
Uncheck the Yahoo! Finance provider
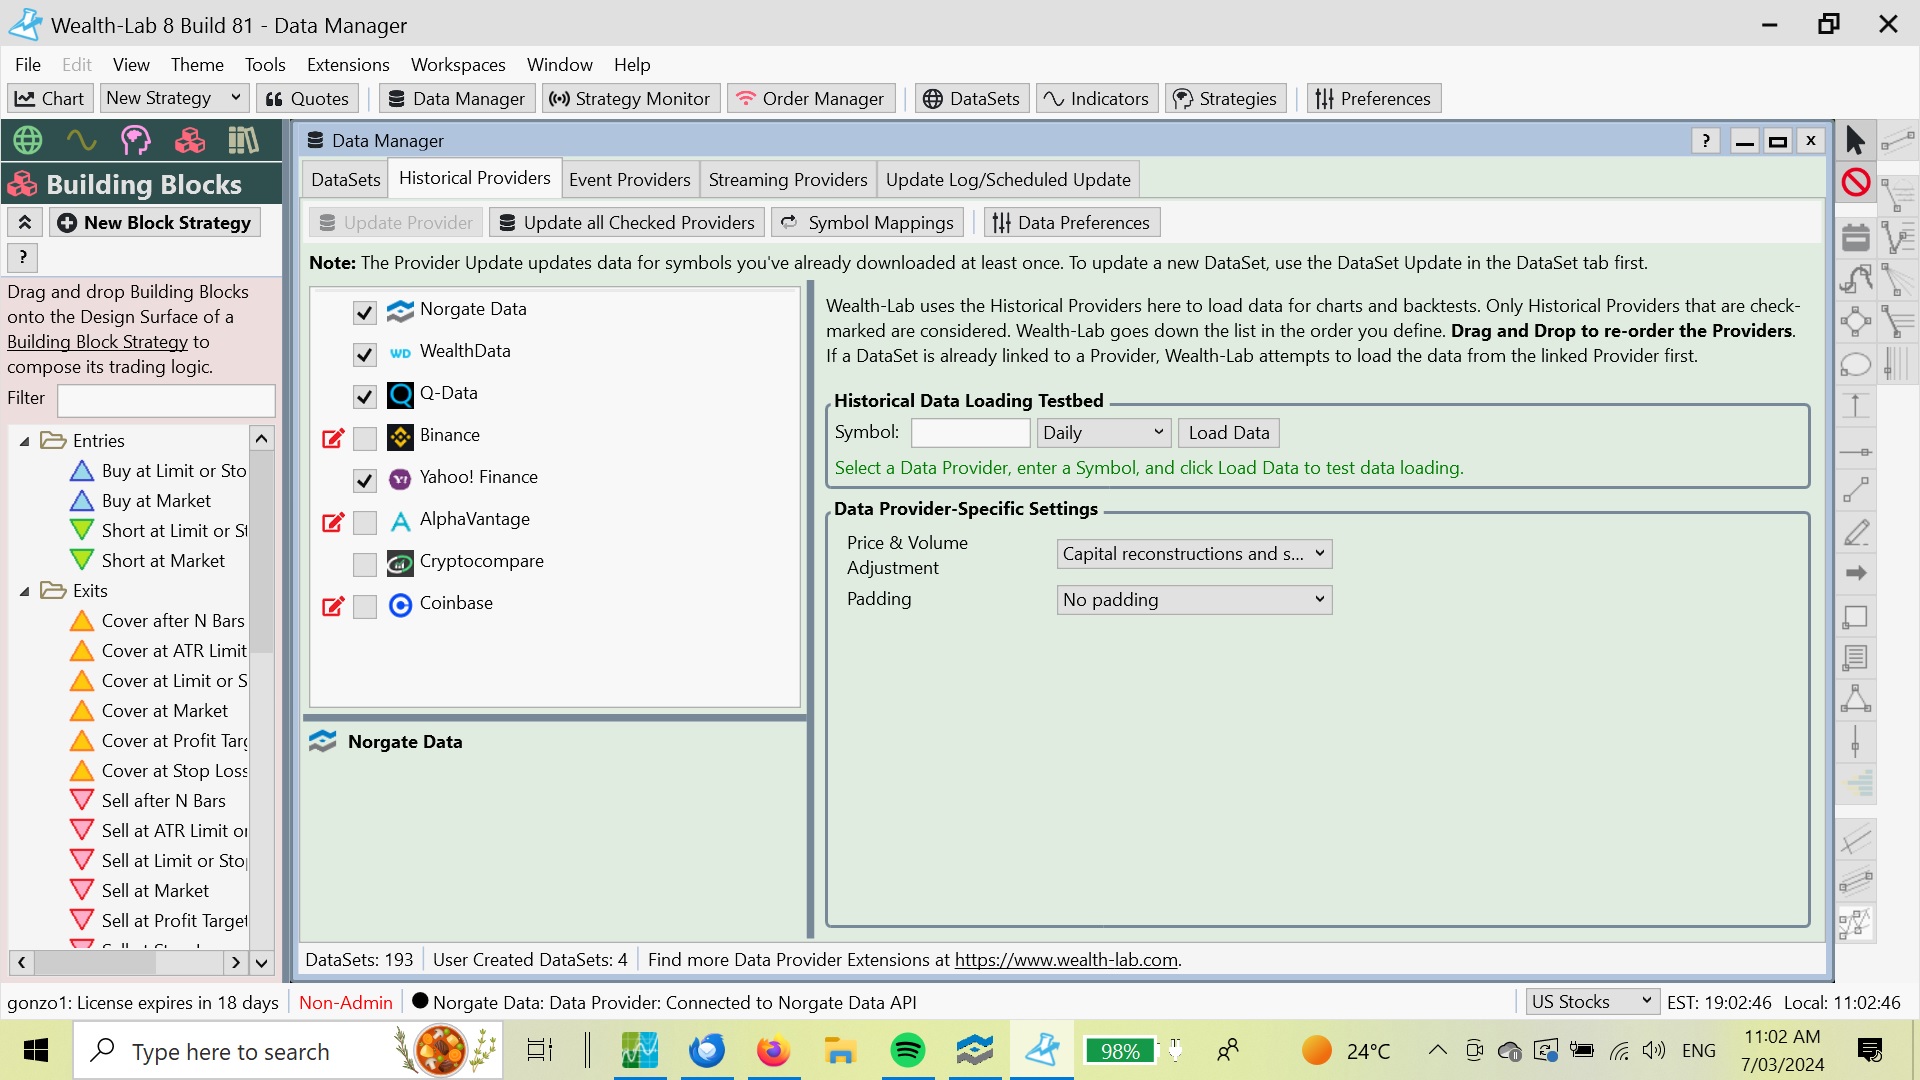(365, 481)
